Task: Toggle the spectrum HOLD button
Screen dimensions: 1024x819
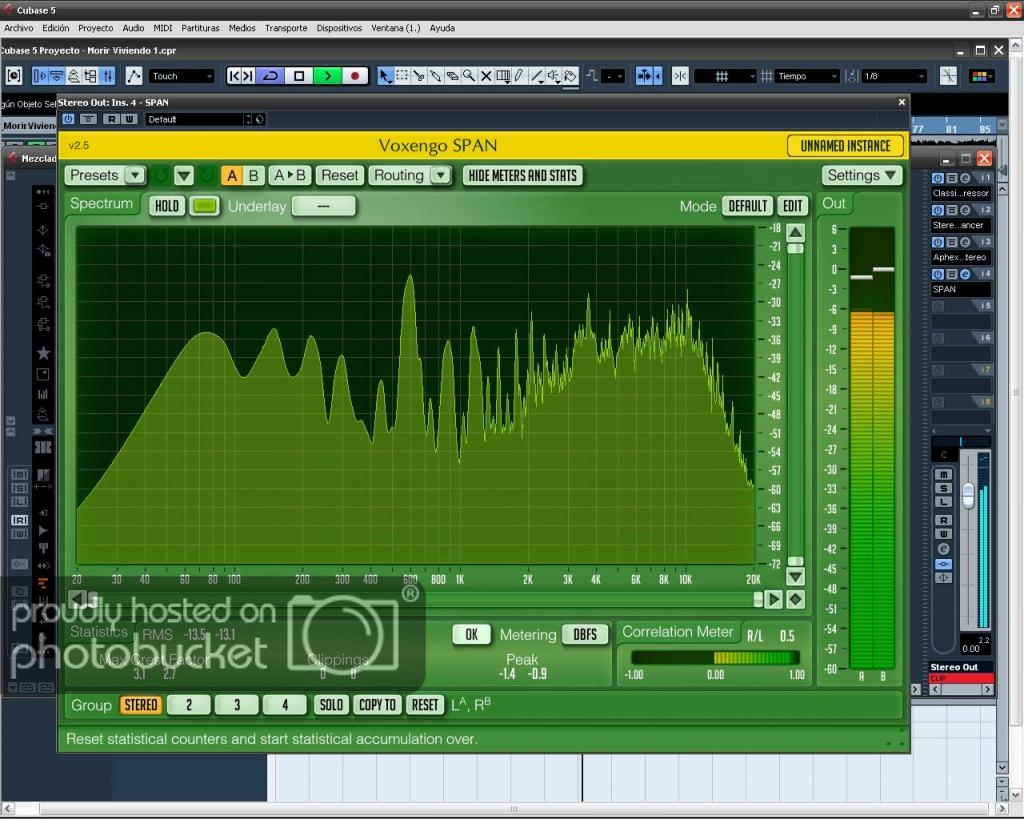Action: (x=167, y=206)
